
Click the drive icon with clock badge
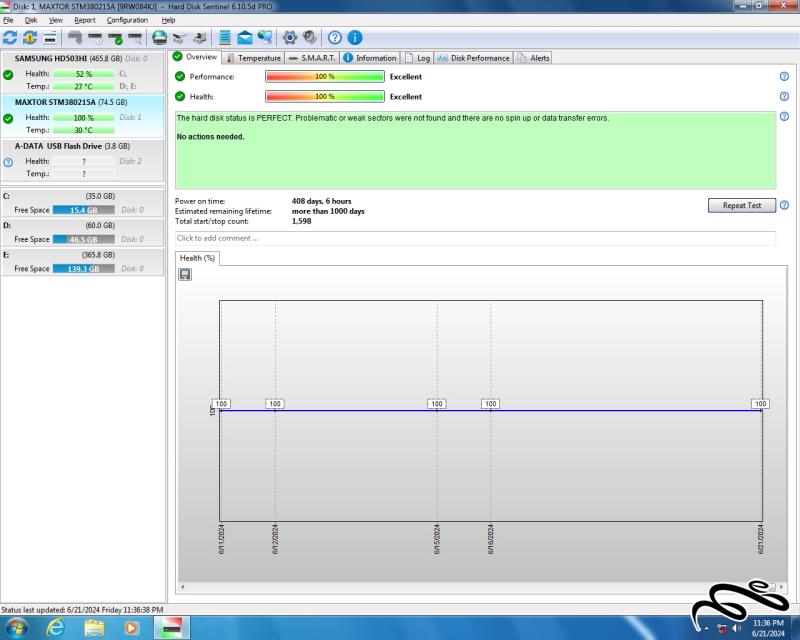click(x=95, y=38)
